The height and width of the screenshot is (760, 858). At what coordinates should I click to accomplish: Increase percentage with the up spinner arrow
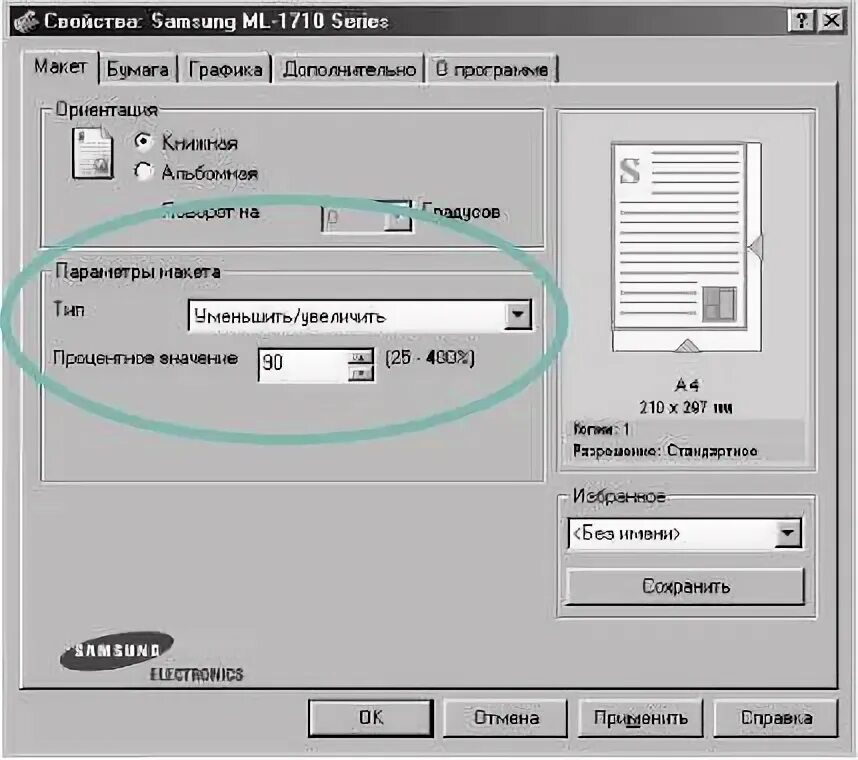(x=360, y=357)
